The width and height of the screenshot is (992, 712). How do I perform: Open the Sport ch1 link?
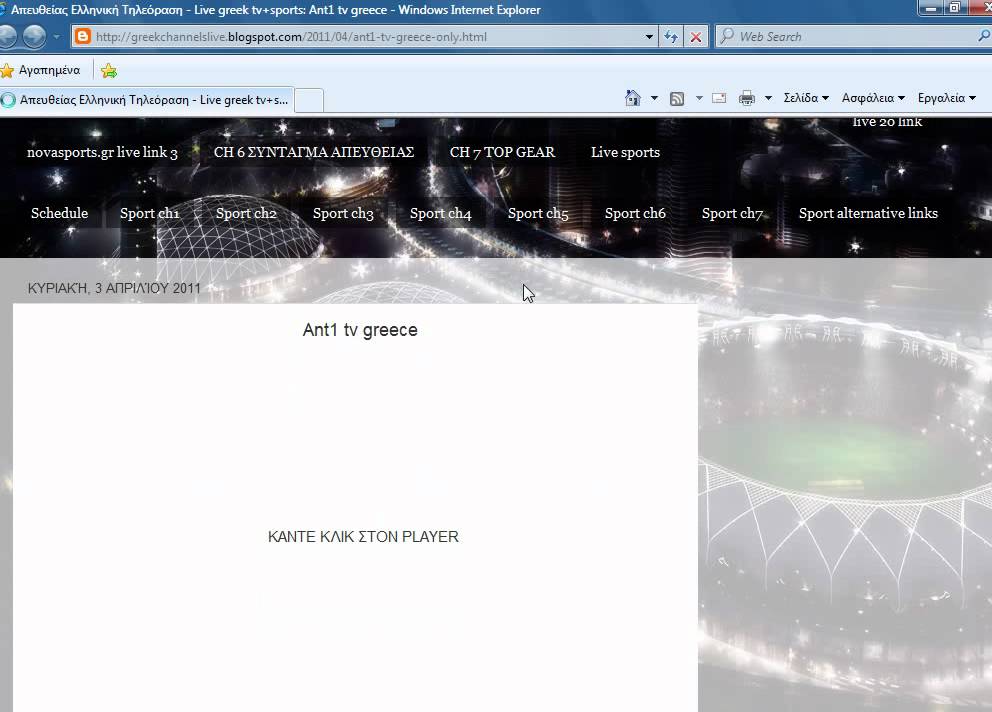tap(149, 213)
